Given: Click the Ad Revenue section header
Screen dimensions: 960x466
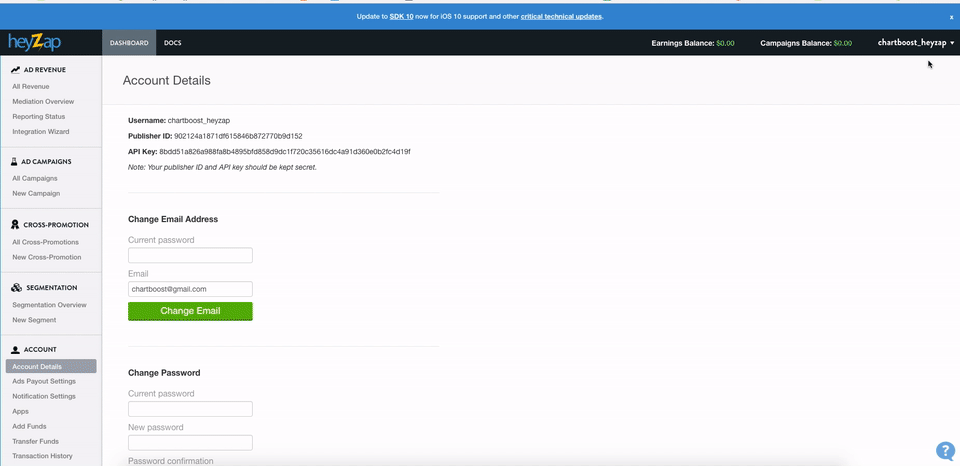Looking at the screenshot, I should tap(45, 70).
